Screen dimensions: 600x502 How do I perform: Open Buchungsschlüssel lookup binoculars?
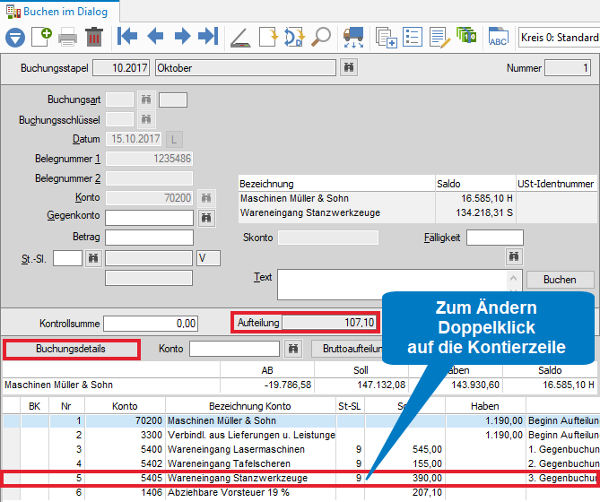[x=146, y=119]
